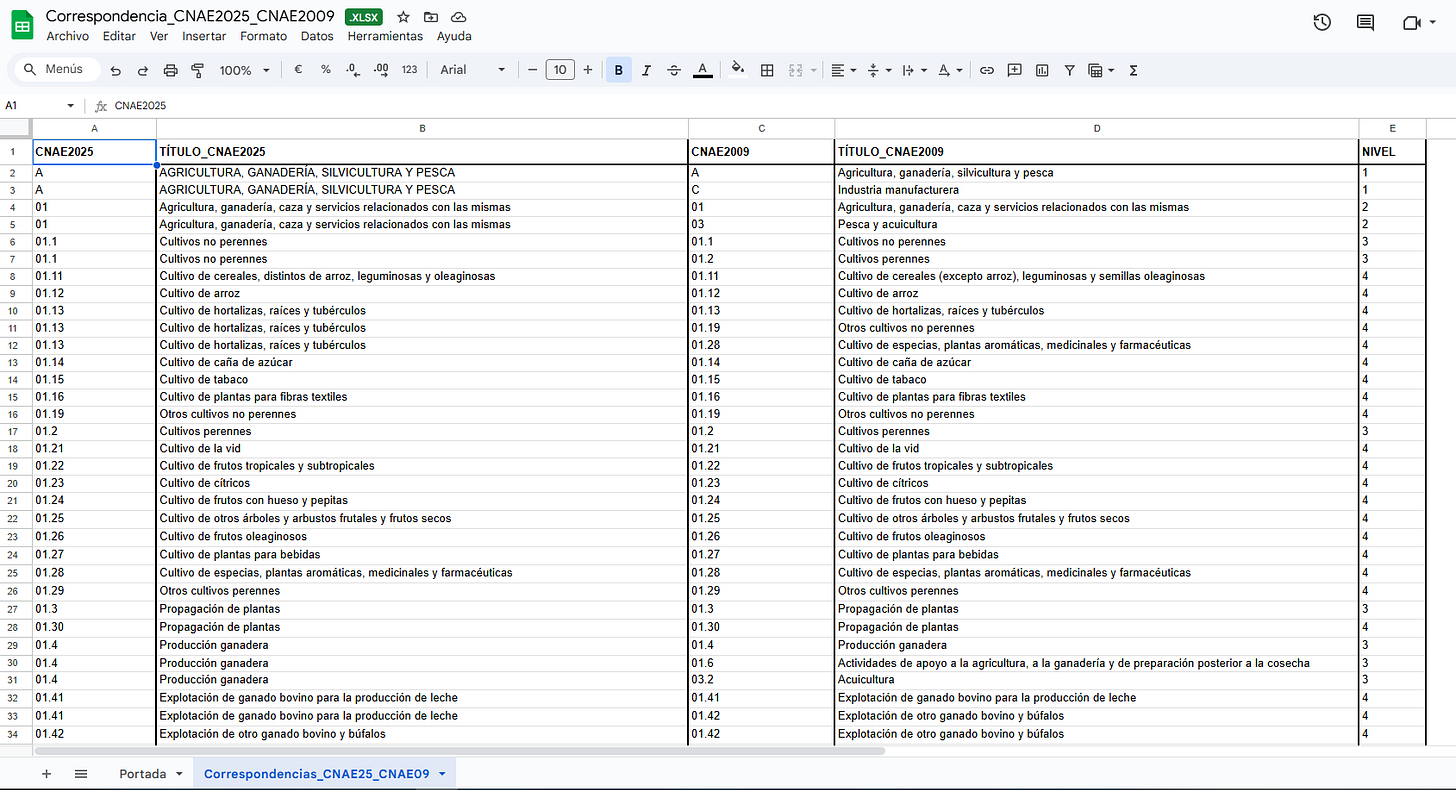The width and height of the screenshot is (1456, 790).
Task: Open horizontal align dropdown
Action: 843,70
